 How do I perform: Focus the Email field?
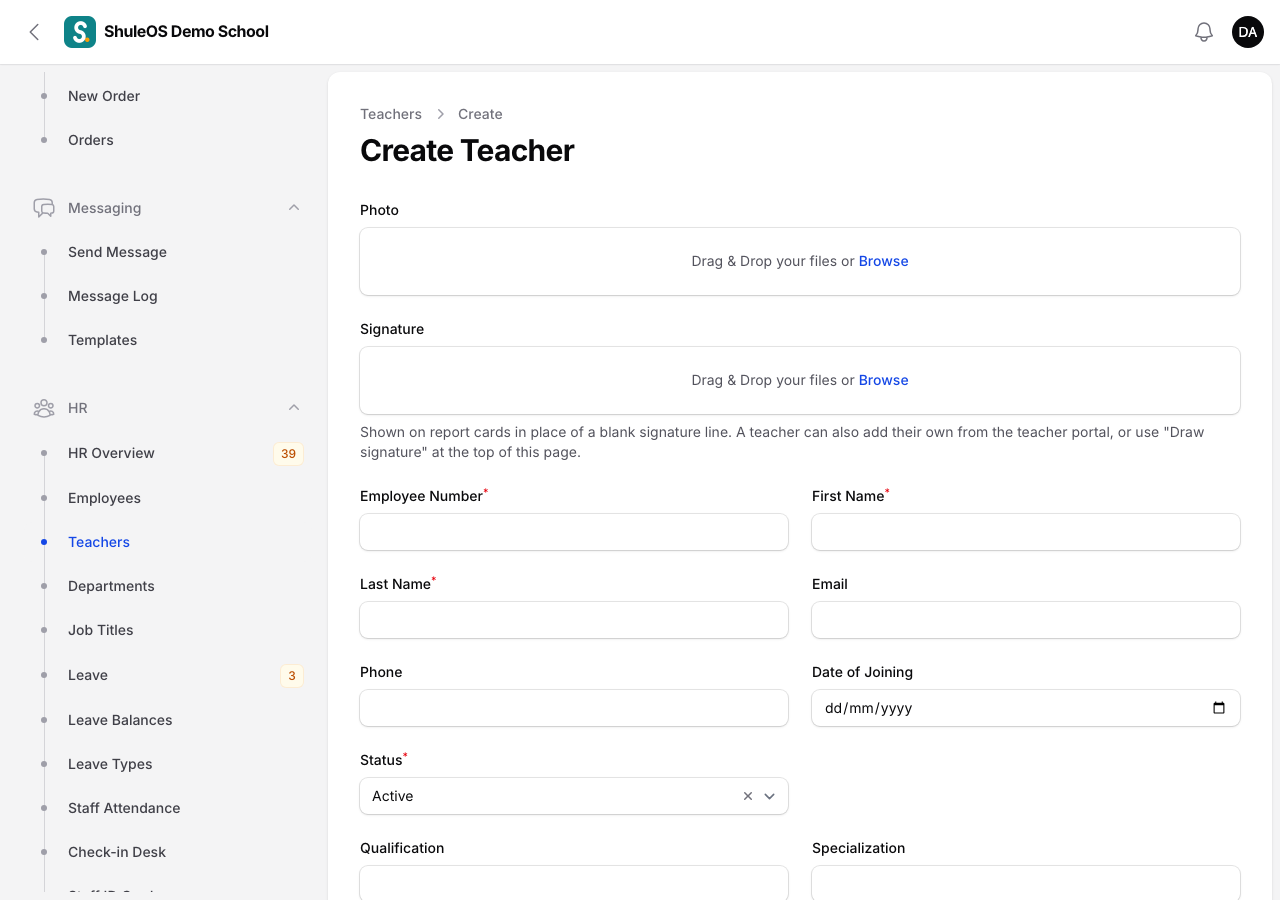tap(1026, 620)
